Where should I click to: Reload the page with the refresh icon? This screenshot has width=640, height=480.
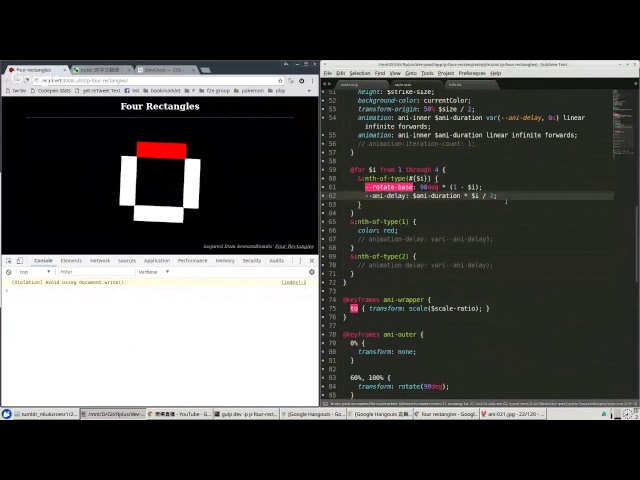tap(27, 80)
